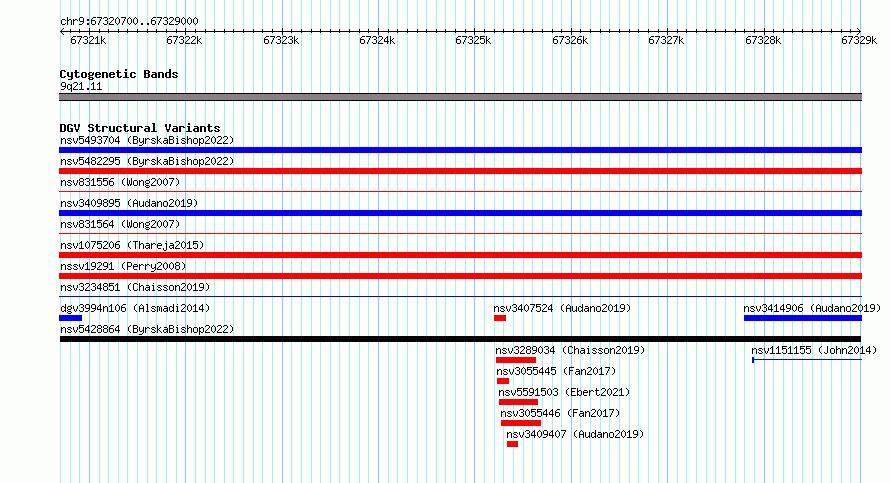Open nsv3055445 (Fan2017) variant

tap(556, 371)
